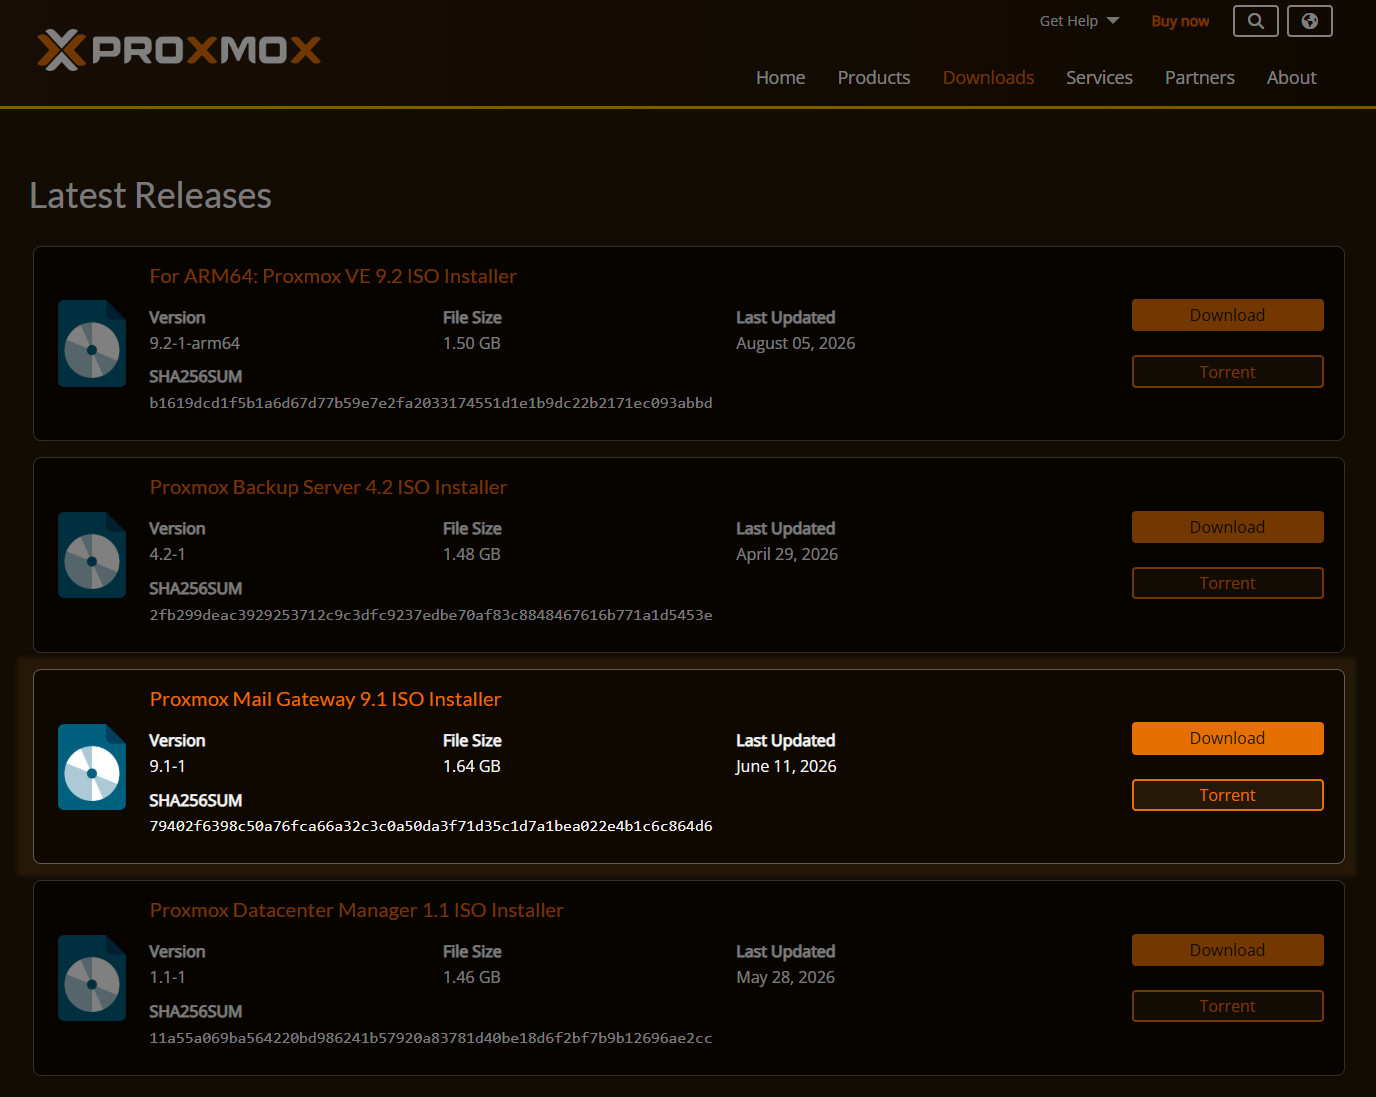Open the globe language selector

point(1310,21)
